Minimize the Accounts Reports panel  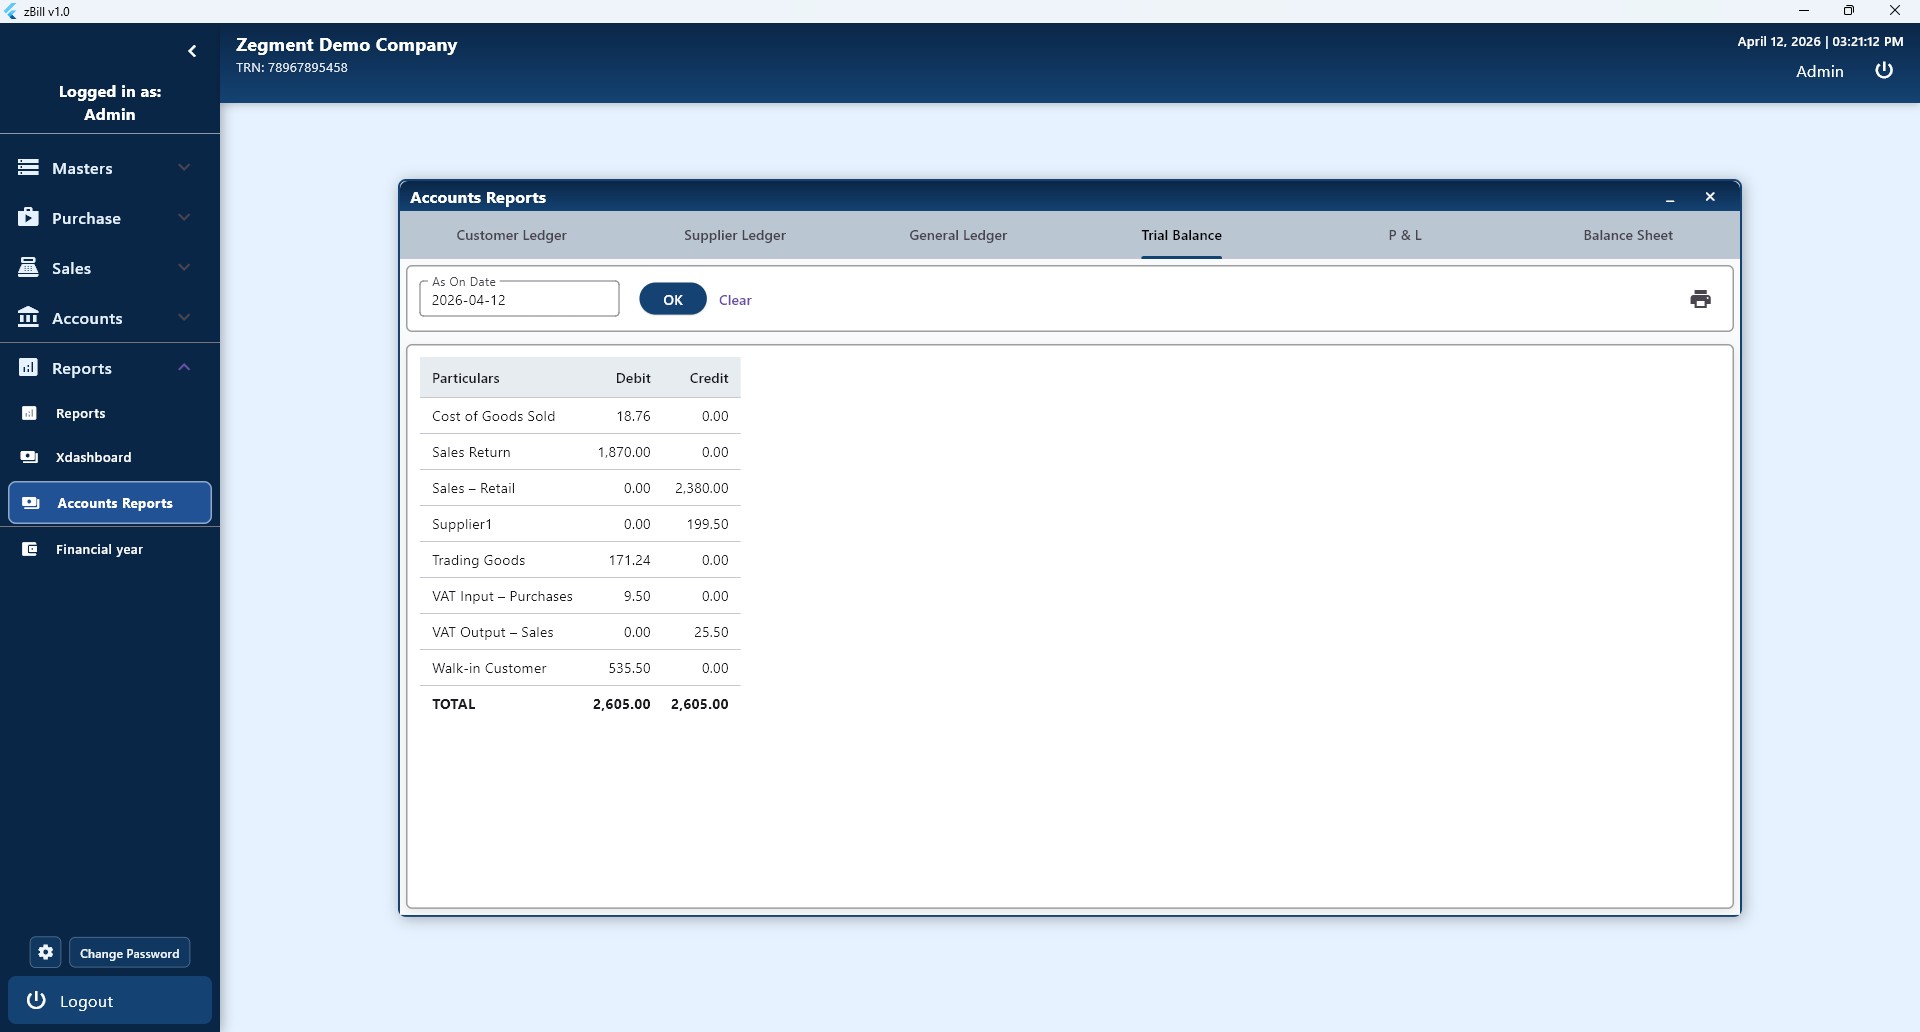1670,198
